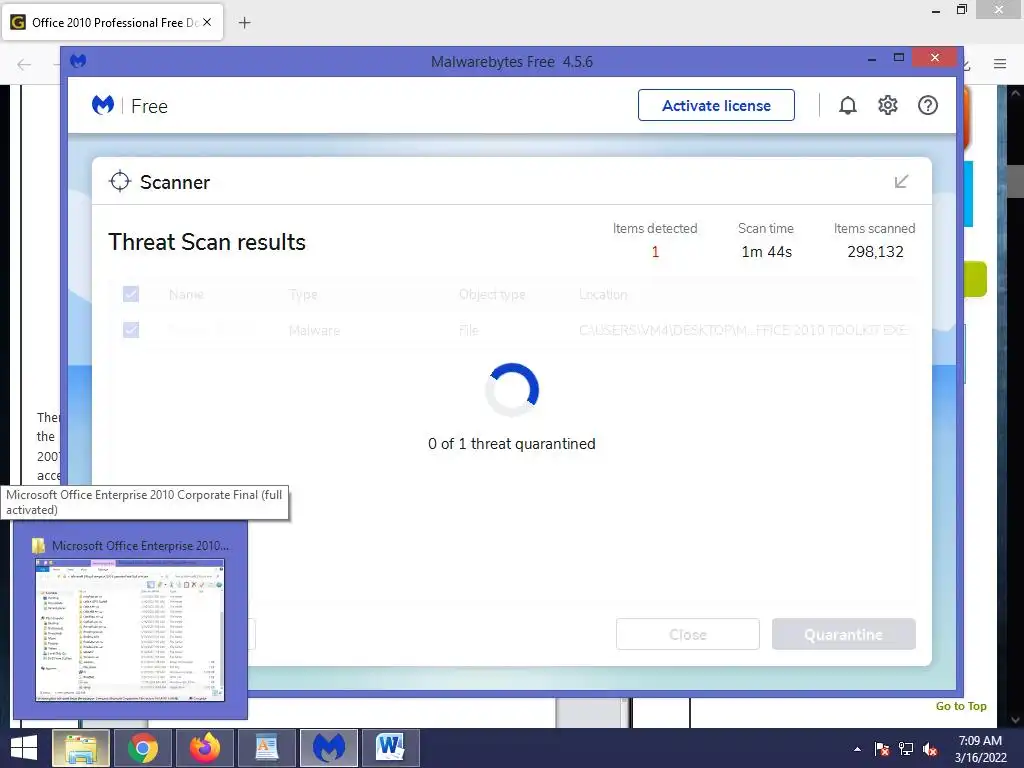
Task: Show hidden system tray icons
Action: point(857,749)
